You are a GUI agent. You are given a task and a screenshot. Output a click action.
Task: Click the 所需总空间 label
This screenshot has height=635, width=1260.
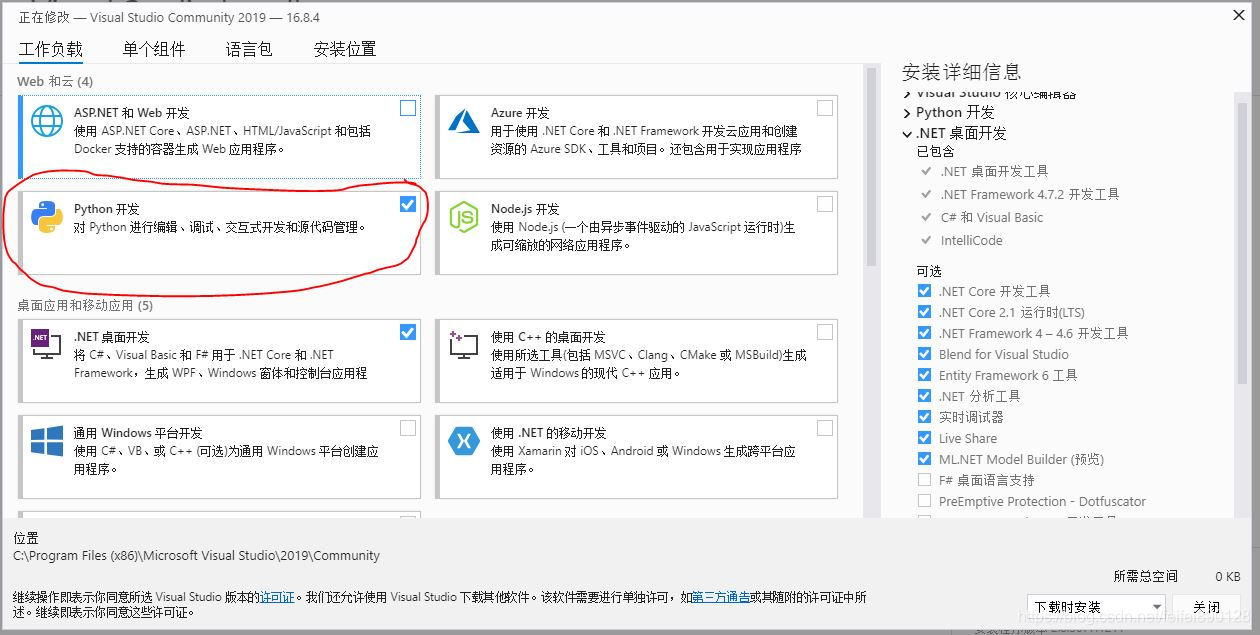1145,577
